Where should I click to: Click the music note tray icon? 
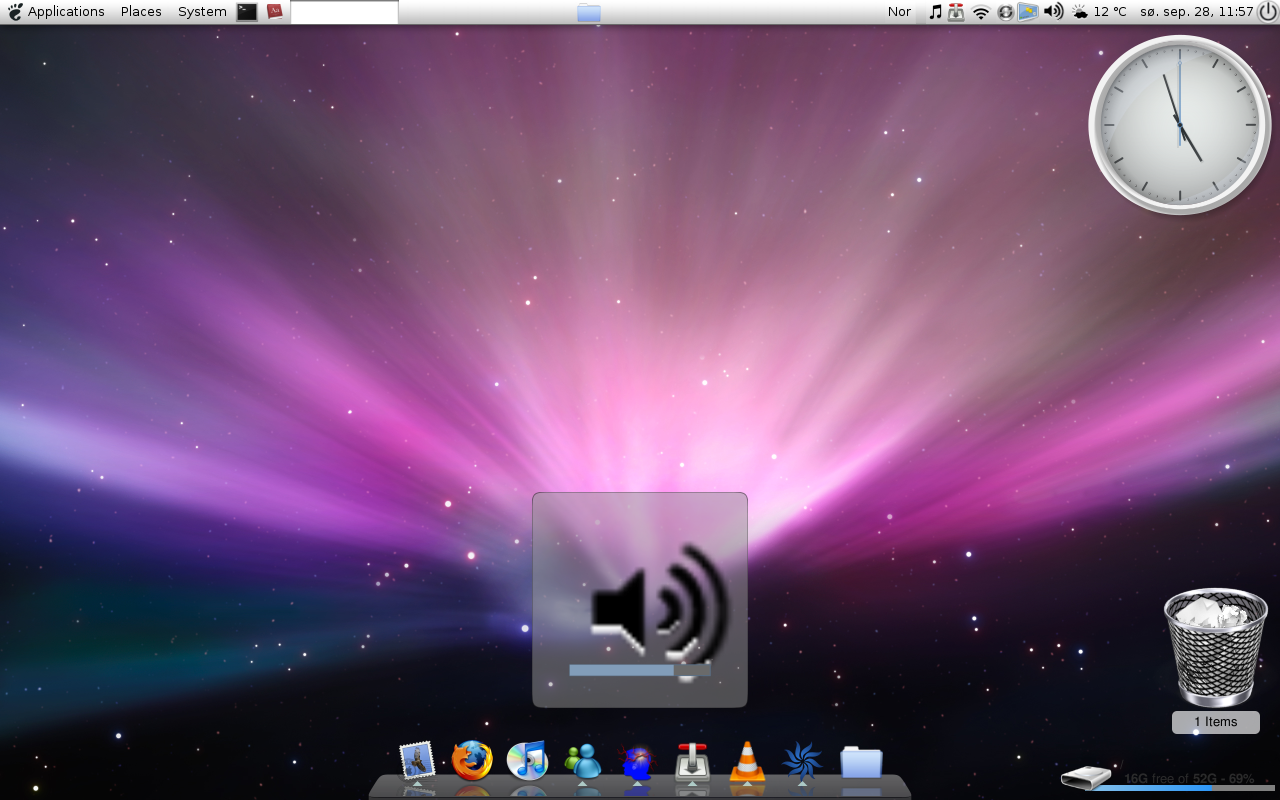tap(935, 12)
